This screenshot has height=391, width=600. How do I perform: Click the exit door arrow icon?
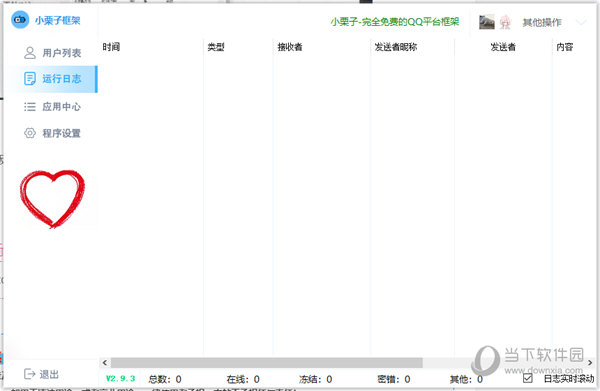click(x=29, y=374)
